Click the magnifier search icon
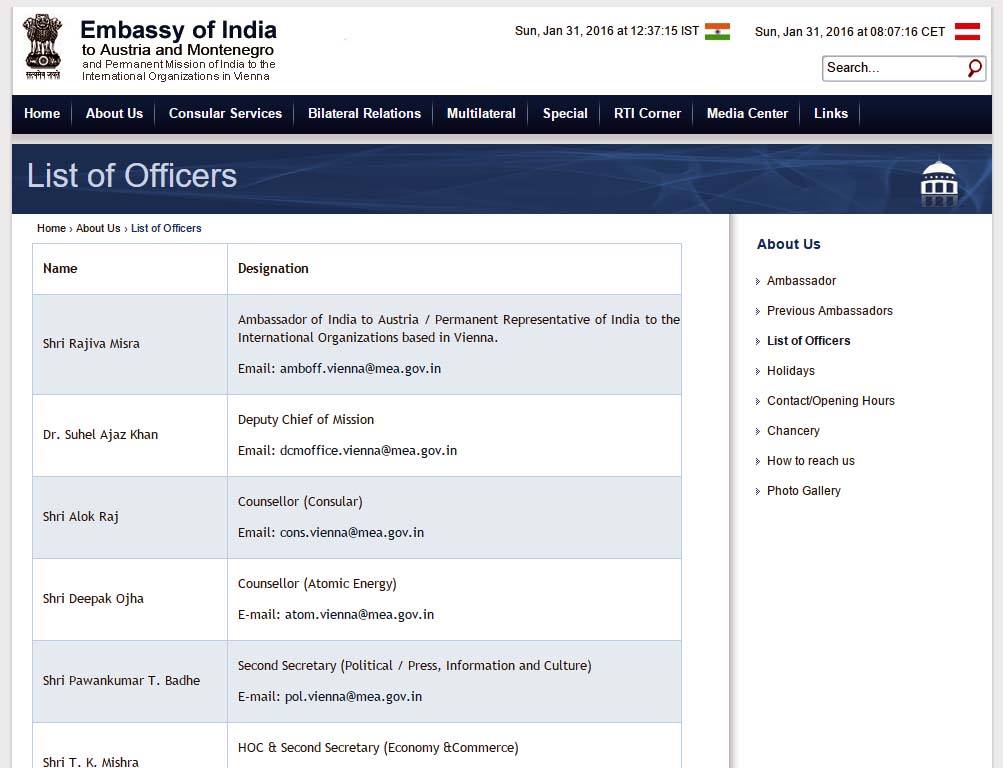The image size is (1003, 768). point(975,68)
